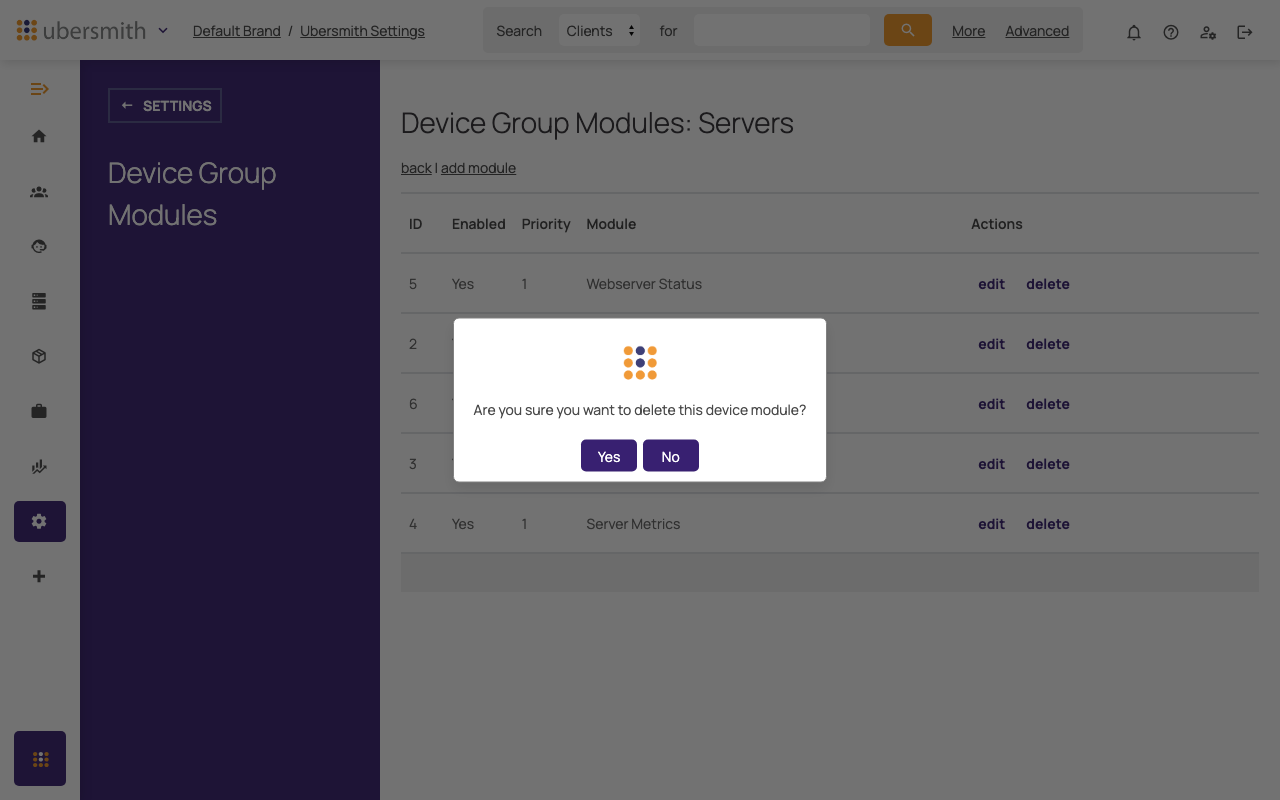Click the add module link
This screenshot has width=1280, height=800.
pyautogui.click(x=478, y=168)
